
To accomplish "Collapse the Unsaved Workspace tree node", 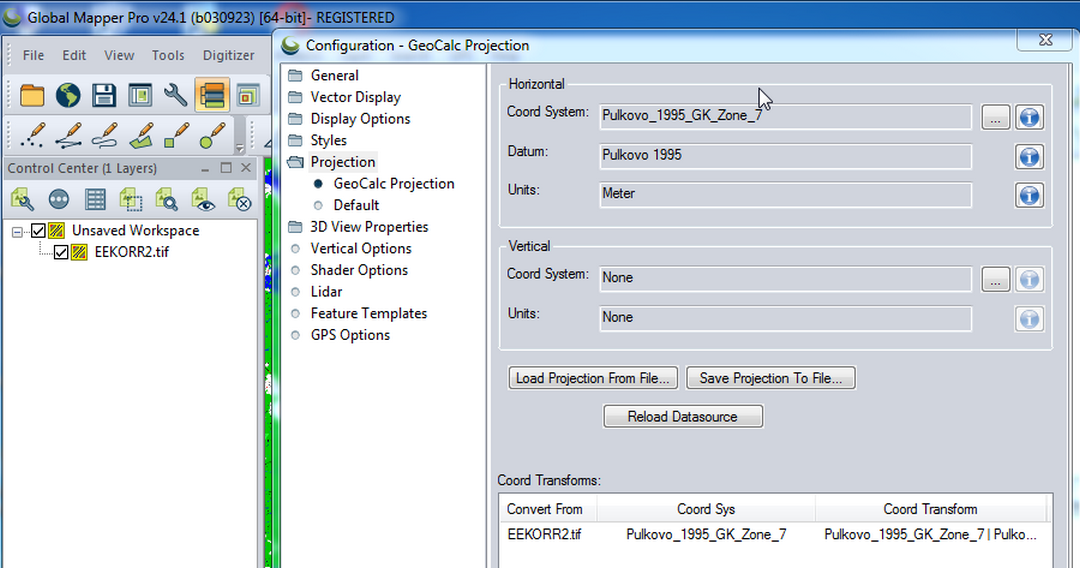I will (17, 232).
